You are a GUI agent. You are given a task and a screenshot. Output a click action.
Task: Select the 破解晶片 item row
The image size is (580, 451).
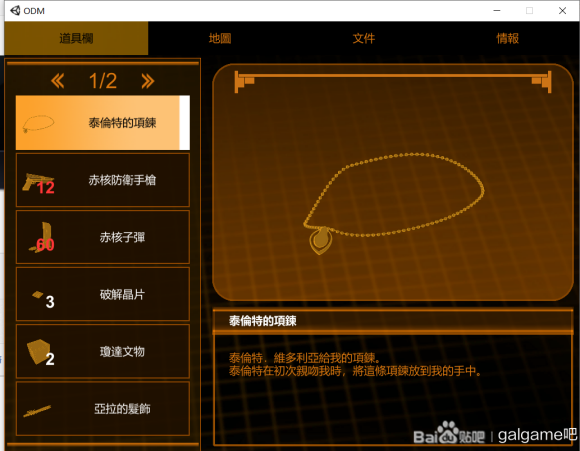(103, 294)
